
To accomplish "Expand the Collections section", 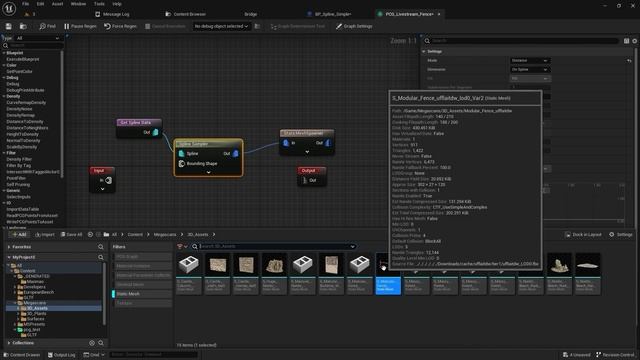I will click(x=9, y=343).
